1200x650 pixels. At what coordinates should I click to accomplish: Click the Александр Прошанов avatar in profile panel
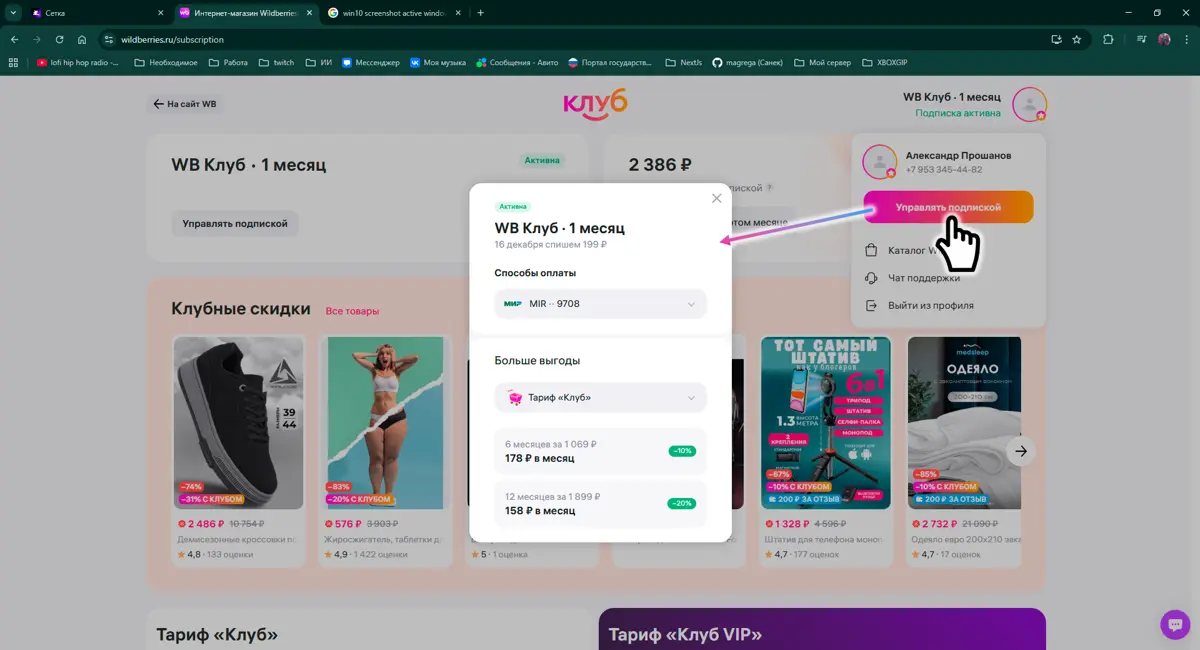[x=879, y=161]
